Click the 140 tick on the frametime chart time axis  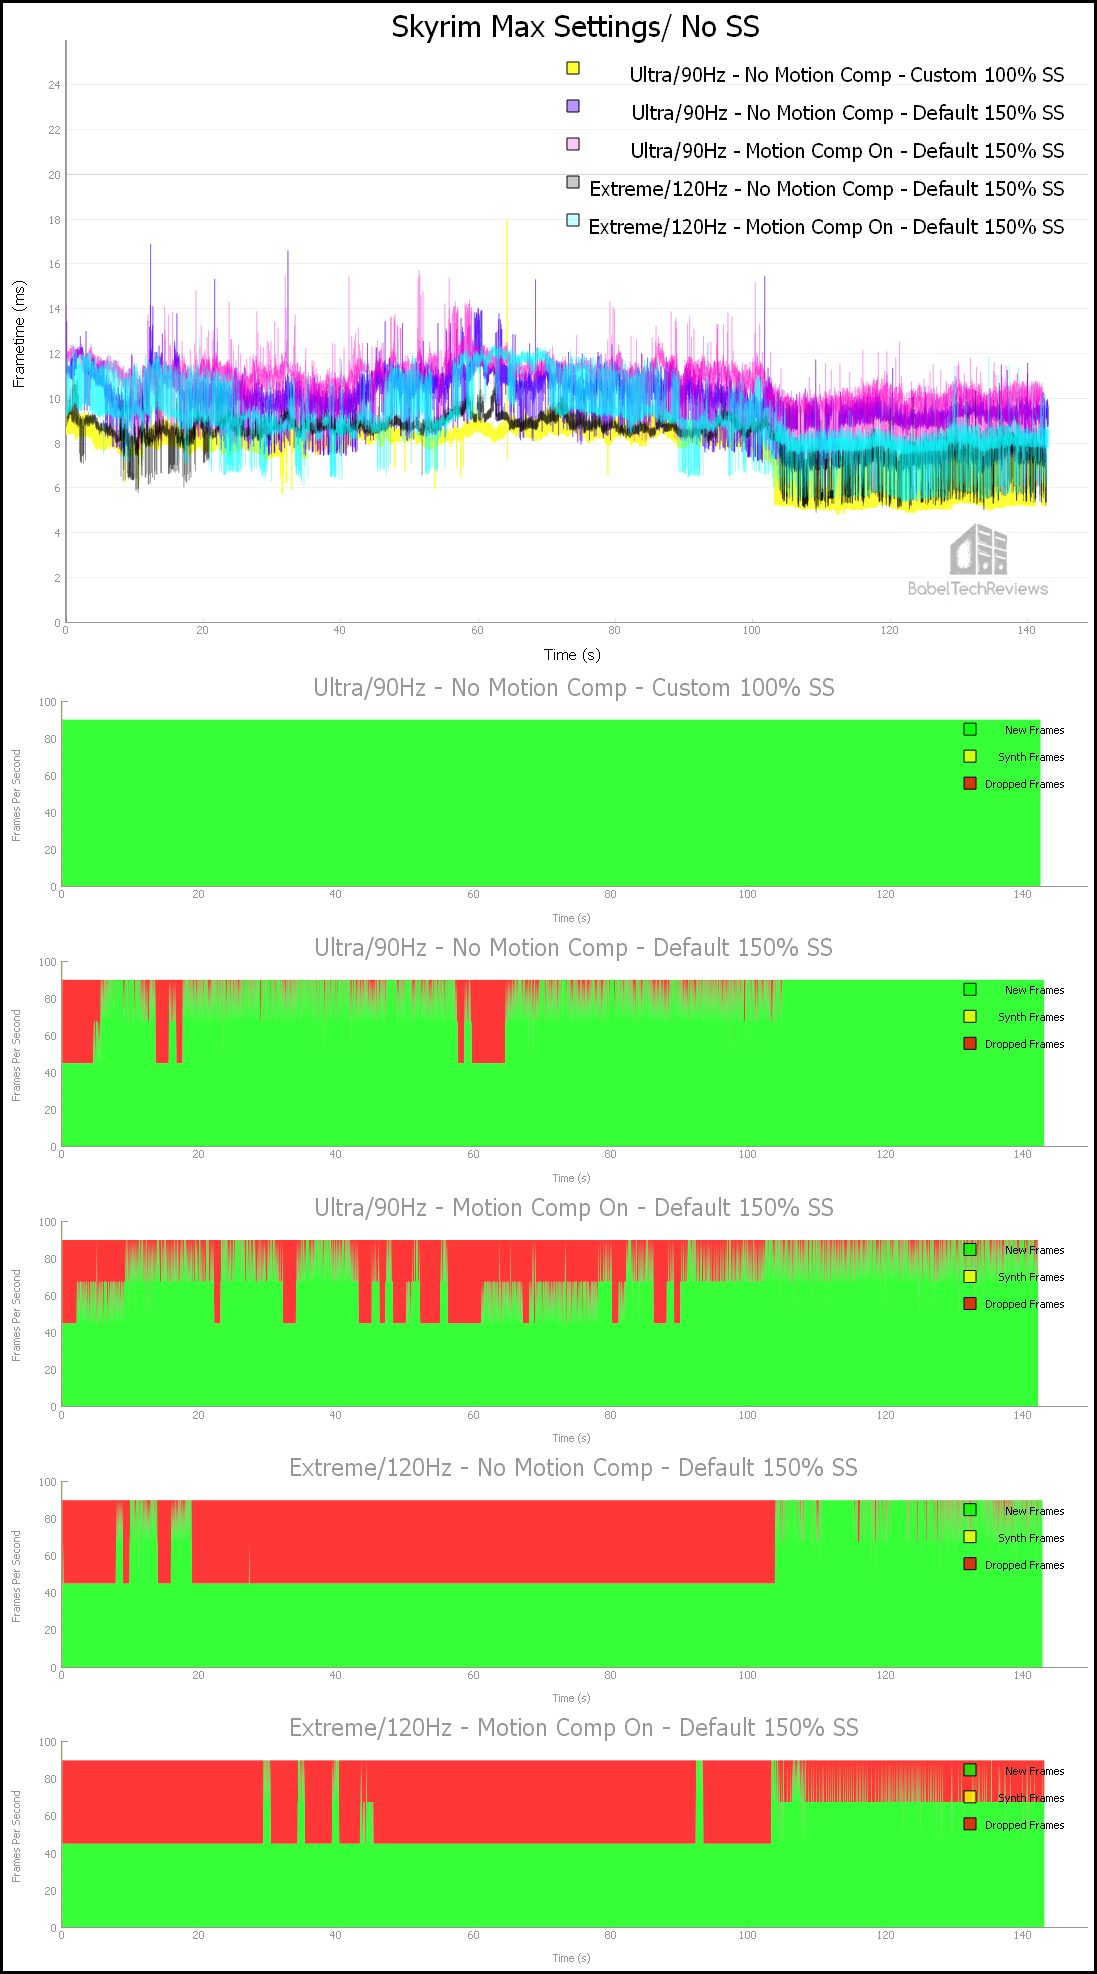pos(1027,630)
